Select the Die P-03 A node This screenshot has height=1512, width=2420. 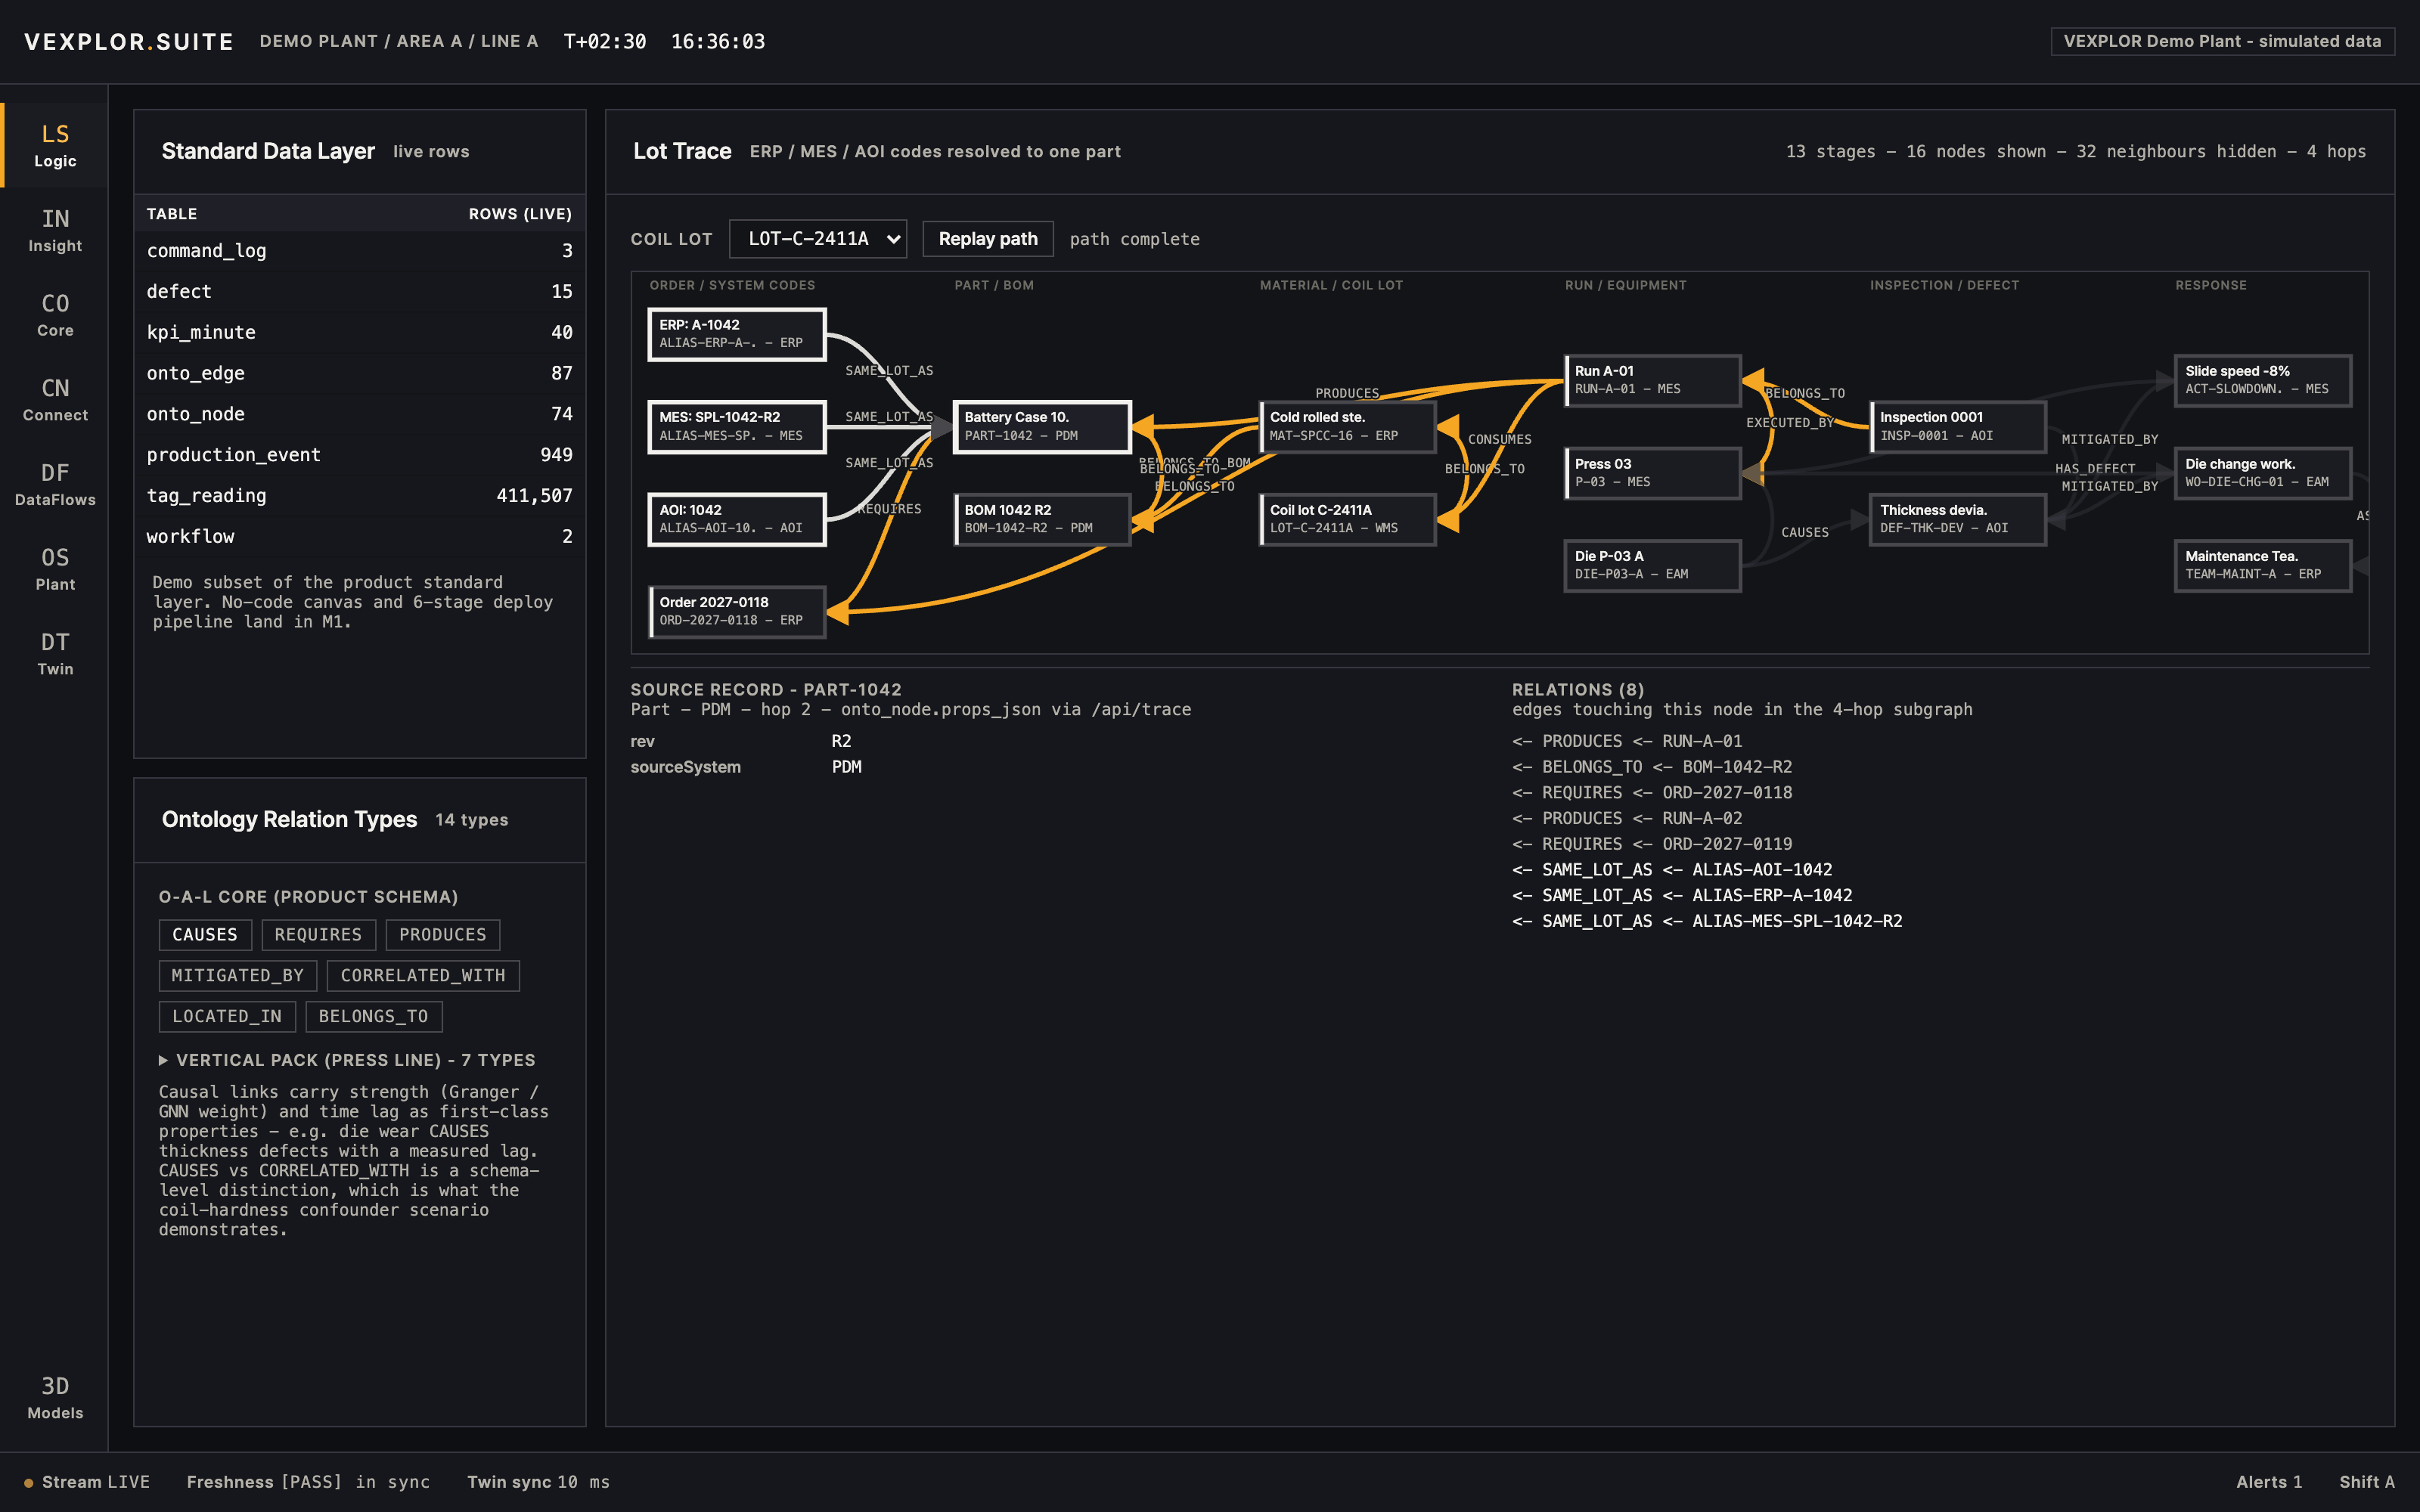1652,565
